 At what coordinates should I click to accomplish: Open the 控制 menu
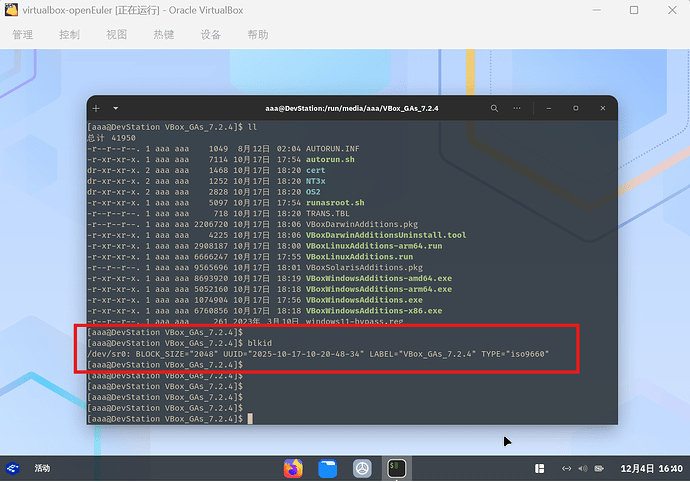pos(69,35)
